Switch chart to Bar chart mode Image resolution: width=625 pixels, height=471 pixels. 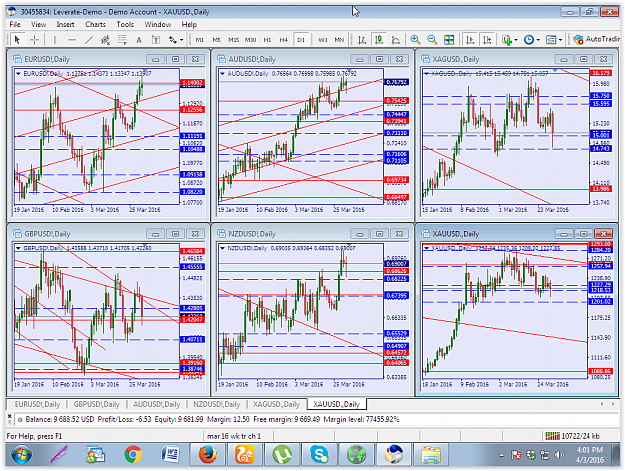pos(362,39)
